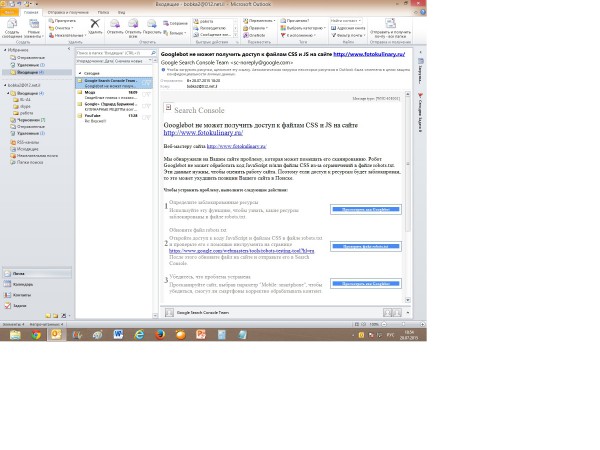Click the Firefox icon in the taskbar
Viewport: 600px width, 450px height.
(160, 335)
